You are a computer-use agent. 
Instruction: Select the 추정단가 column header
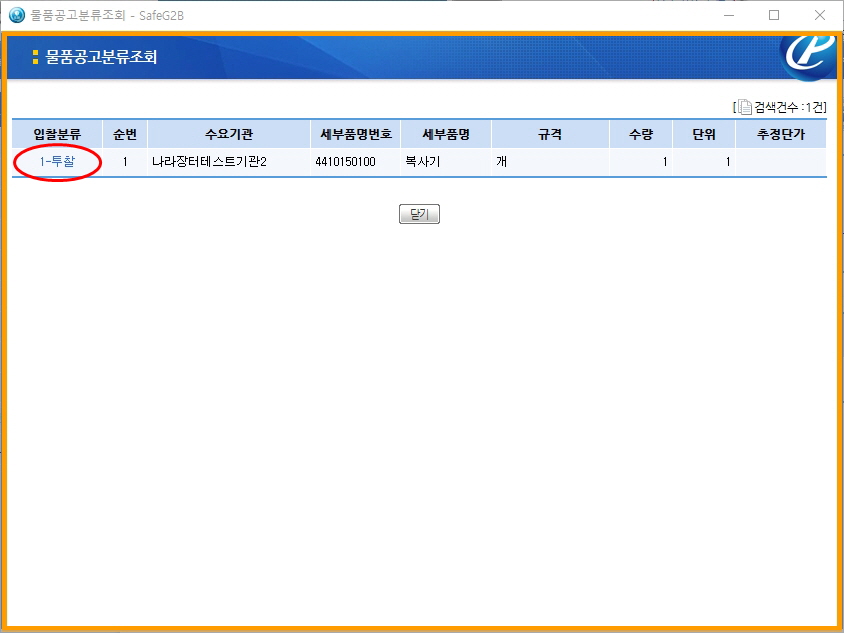click(780, 134)
